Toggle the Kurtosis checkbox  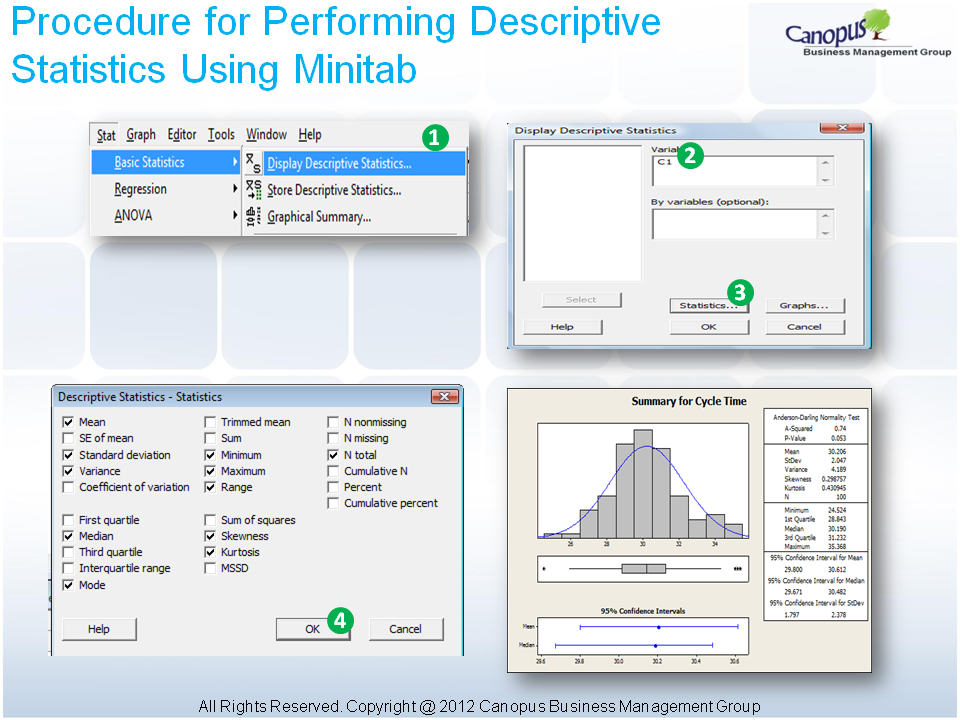point(210,552)
